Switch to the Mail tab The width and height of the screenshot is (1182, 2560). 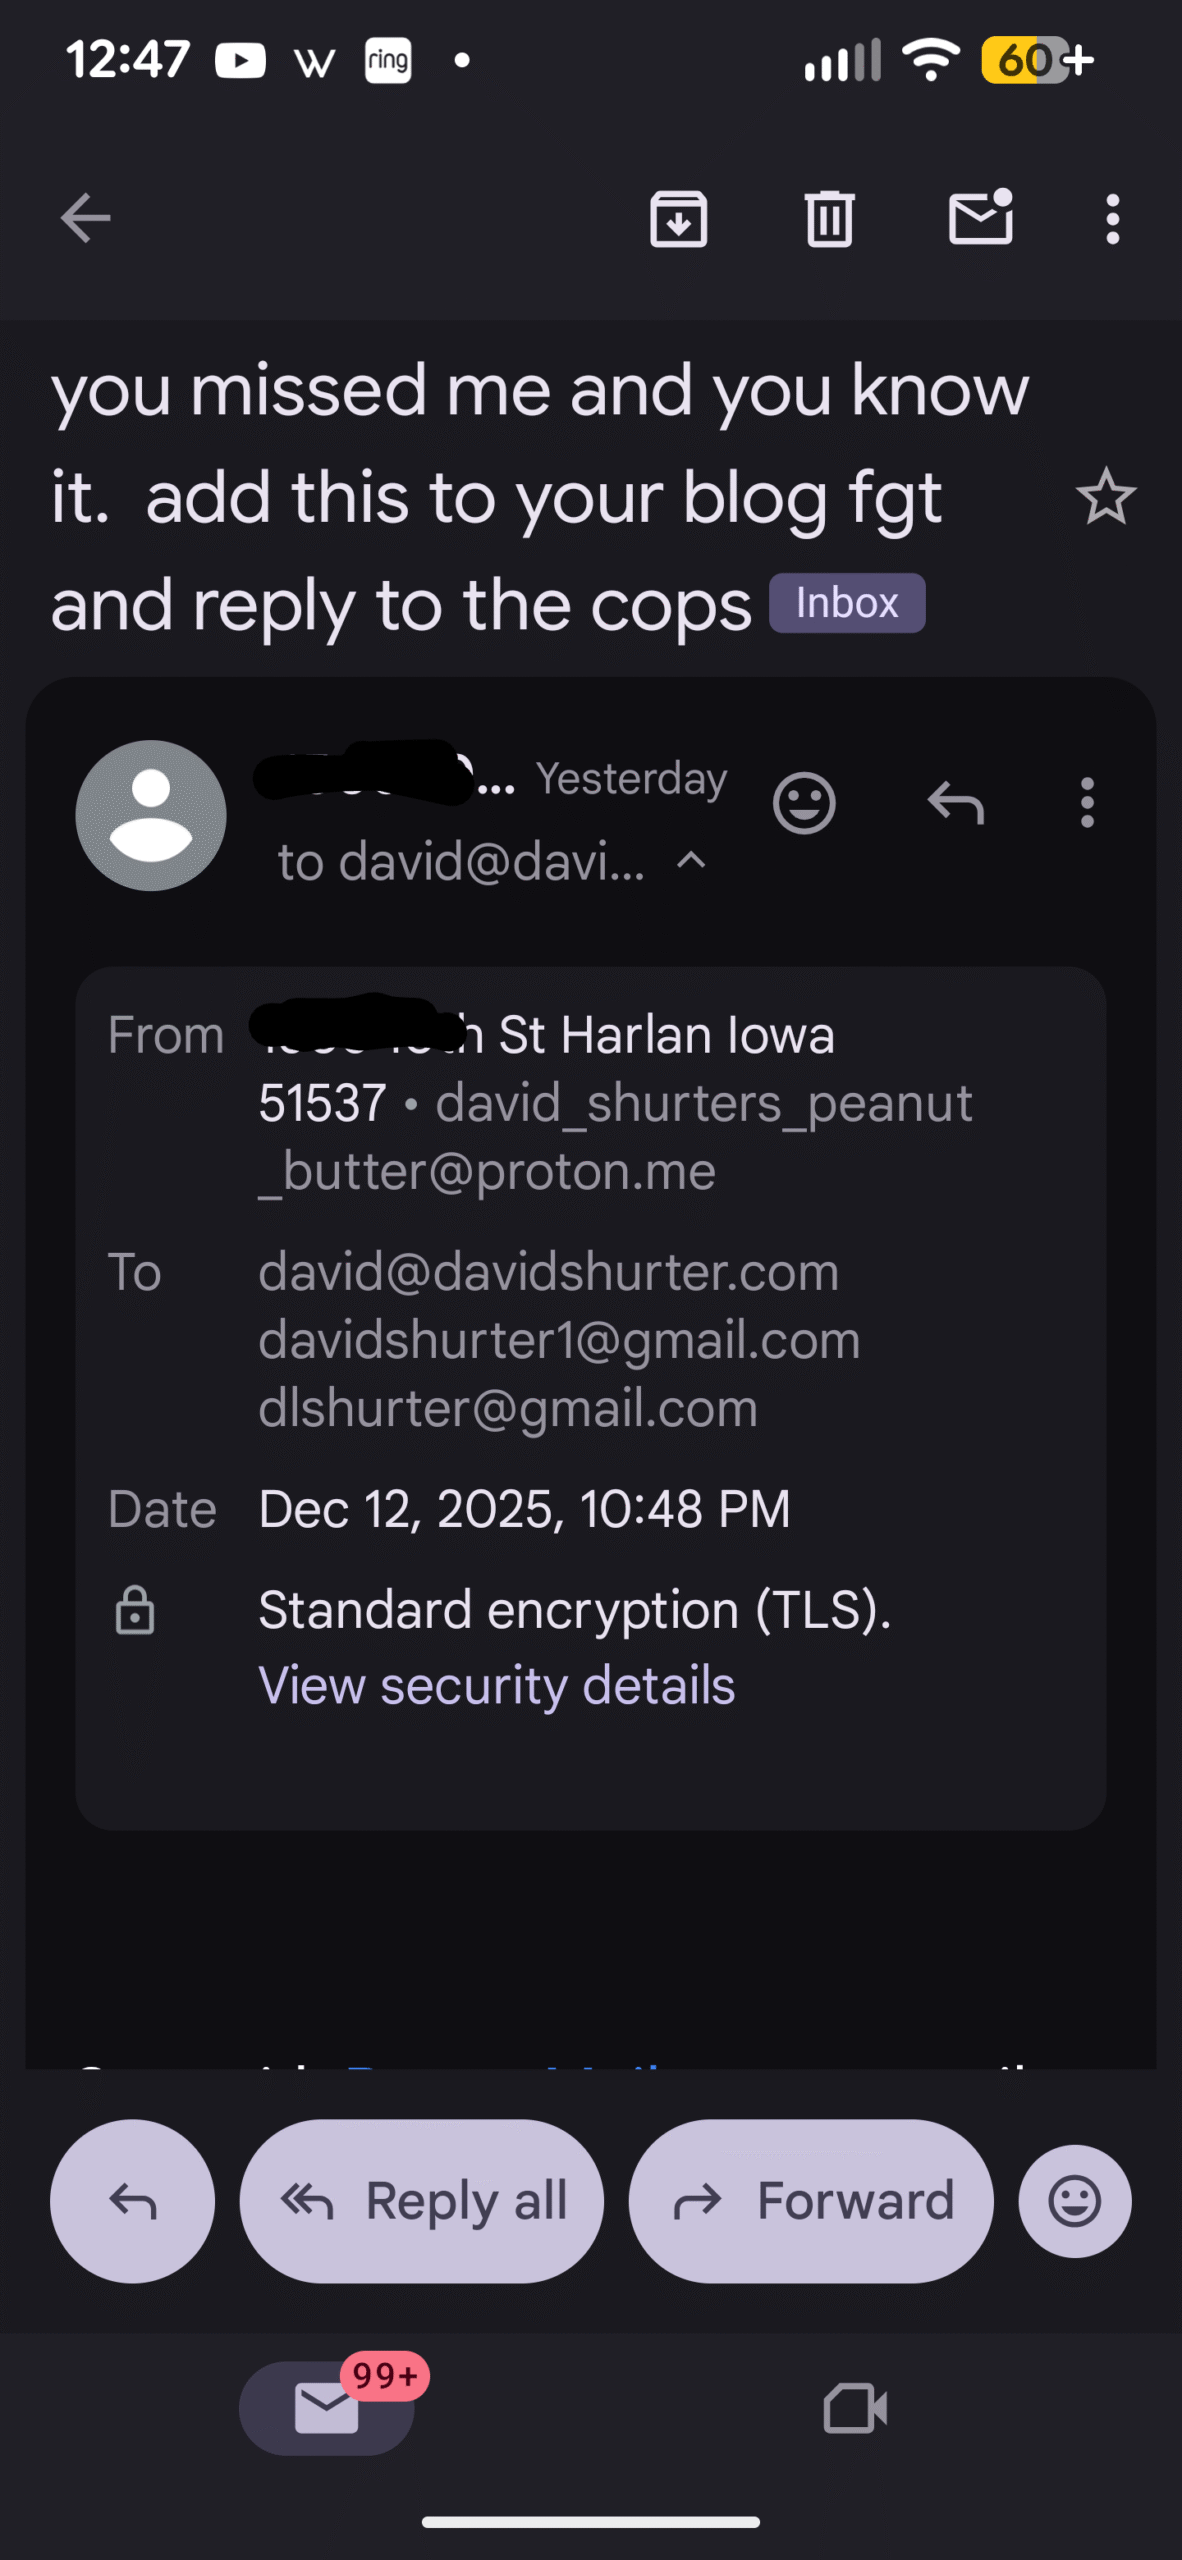click(327, 2407)
